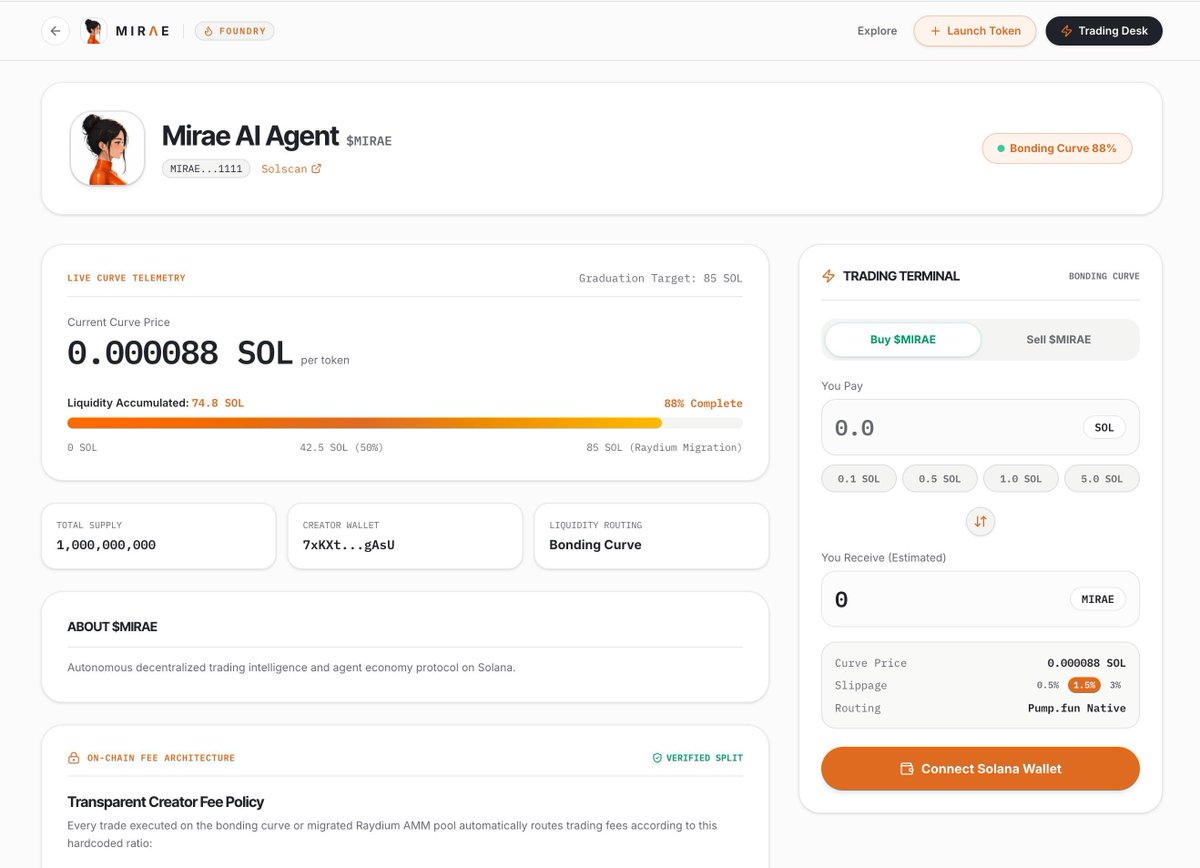Select the Verified Split shield badge

pos(697,758)
